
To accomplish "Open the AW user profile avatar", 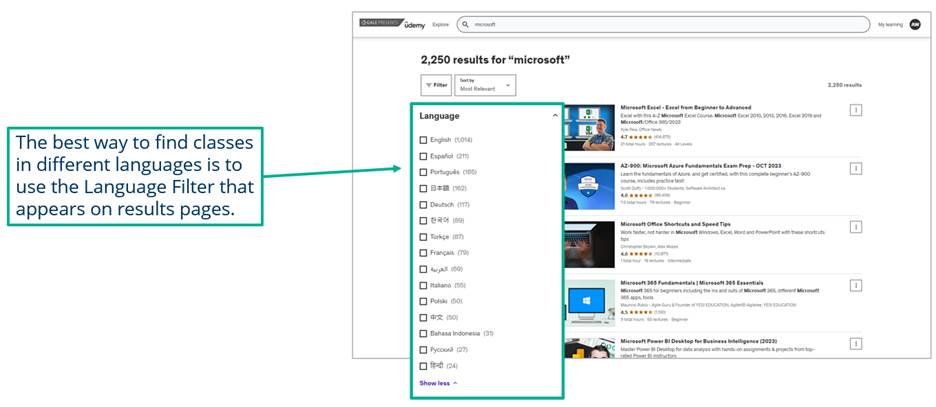I will point(914,24).
